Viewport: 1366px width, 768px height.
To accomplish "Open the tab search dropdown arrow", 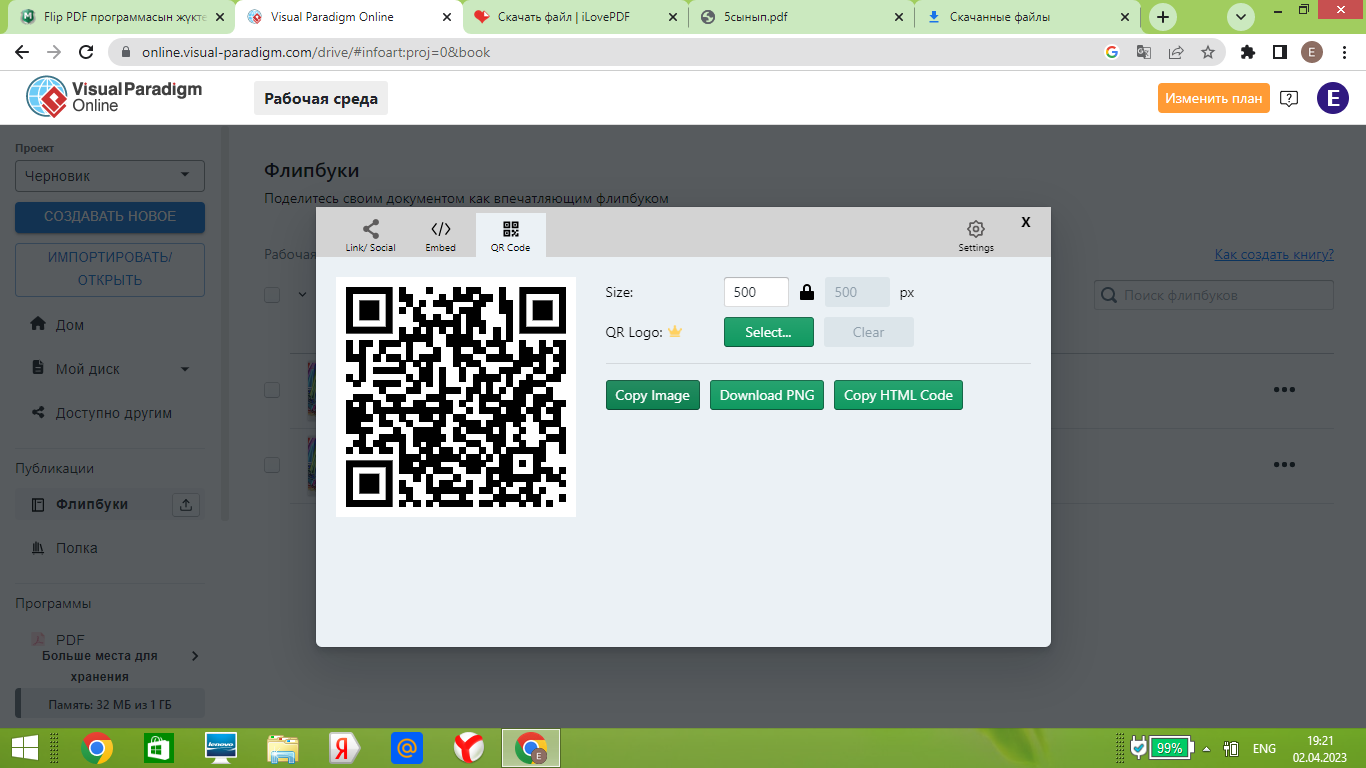I will [1241, 17].
